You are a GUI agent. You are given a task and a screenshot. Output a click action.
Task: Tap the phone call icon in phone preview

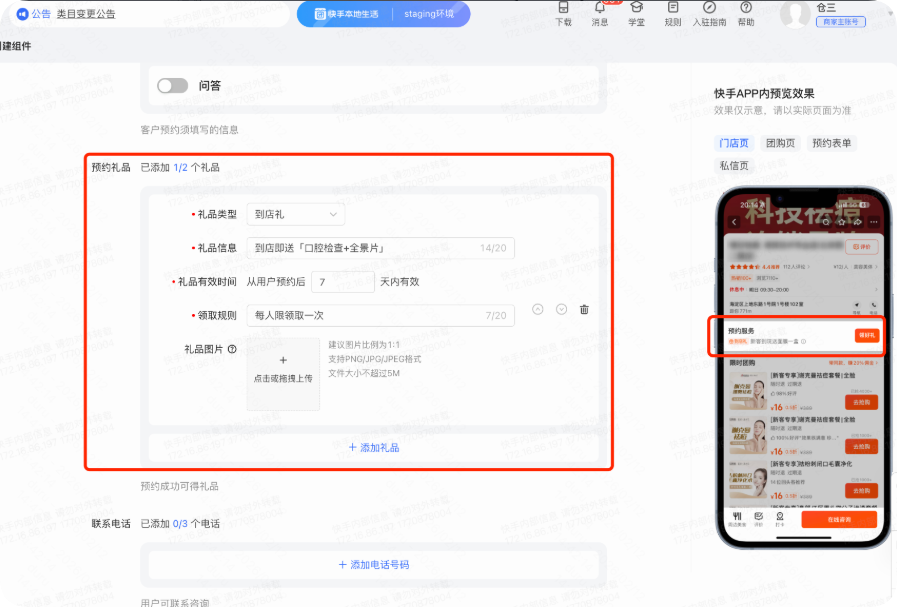[874, 306]
